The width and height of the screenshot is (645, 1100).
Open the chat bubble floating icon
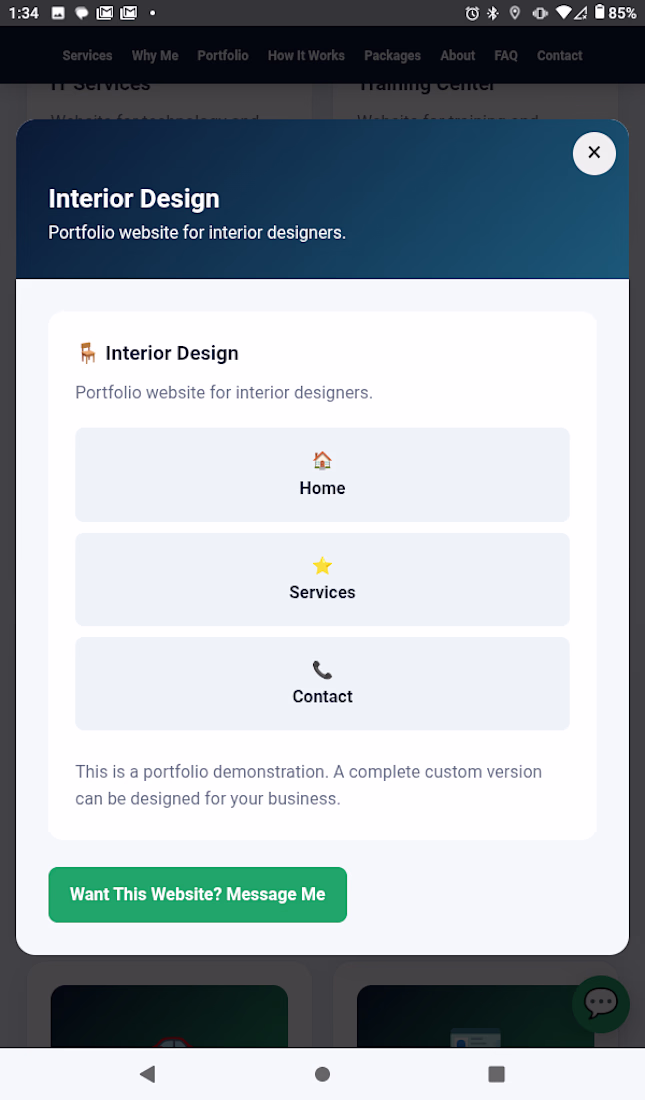pos(600,1004)
